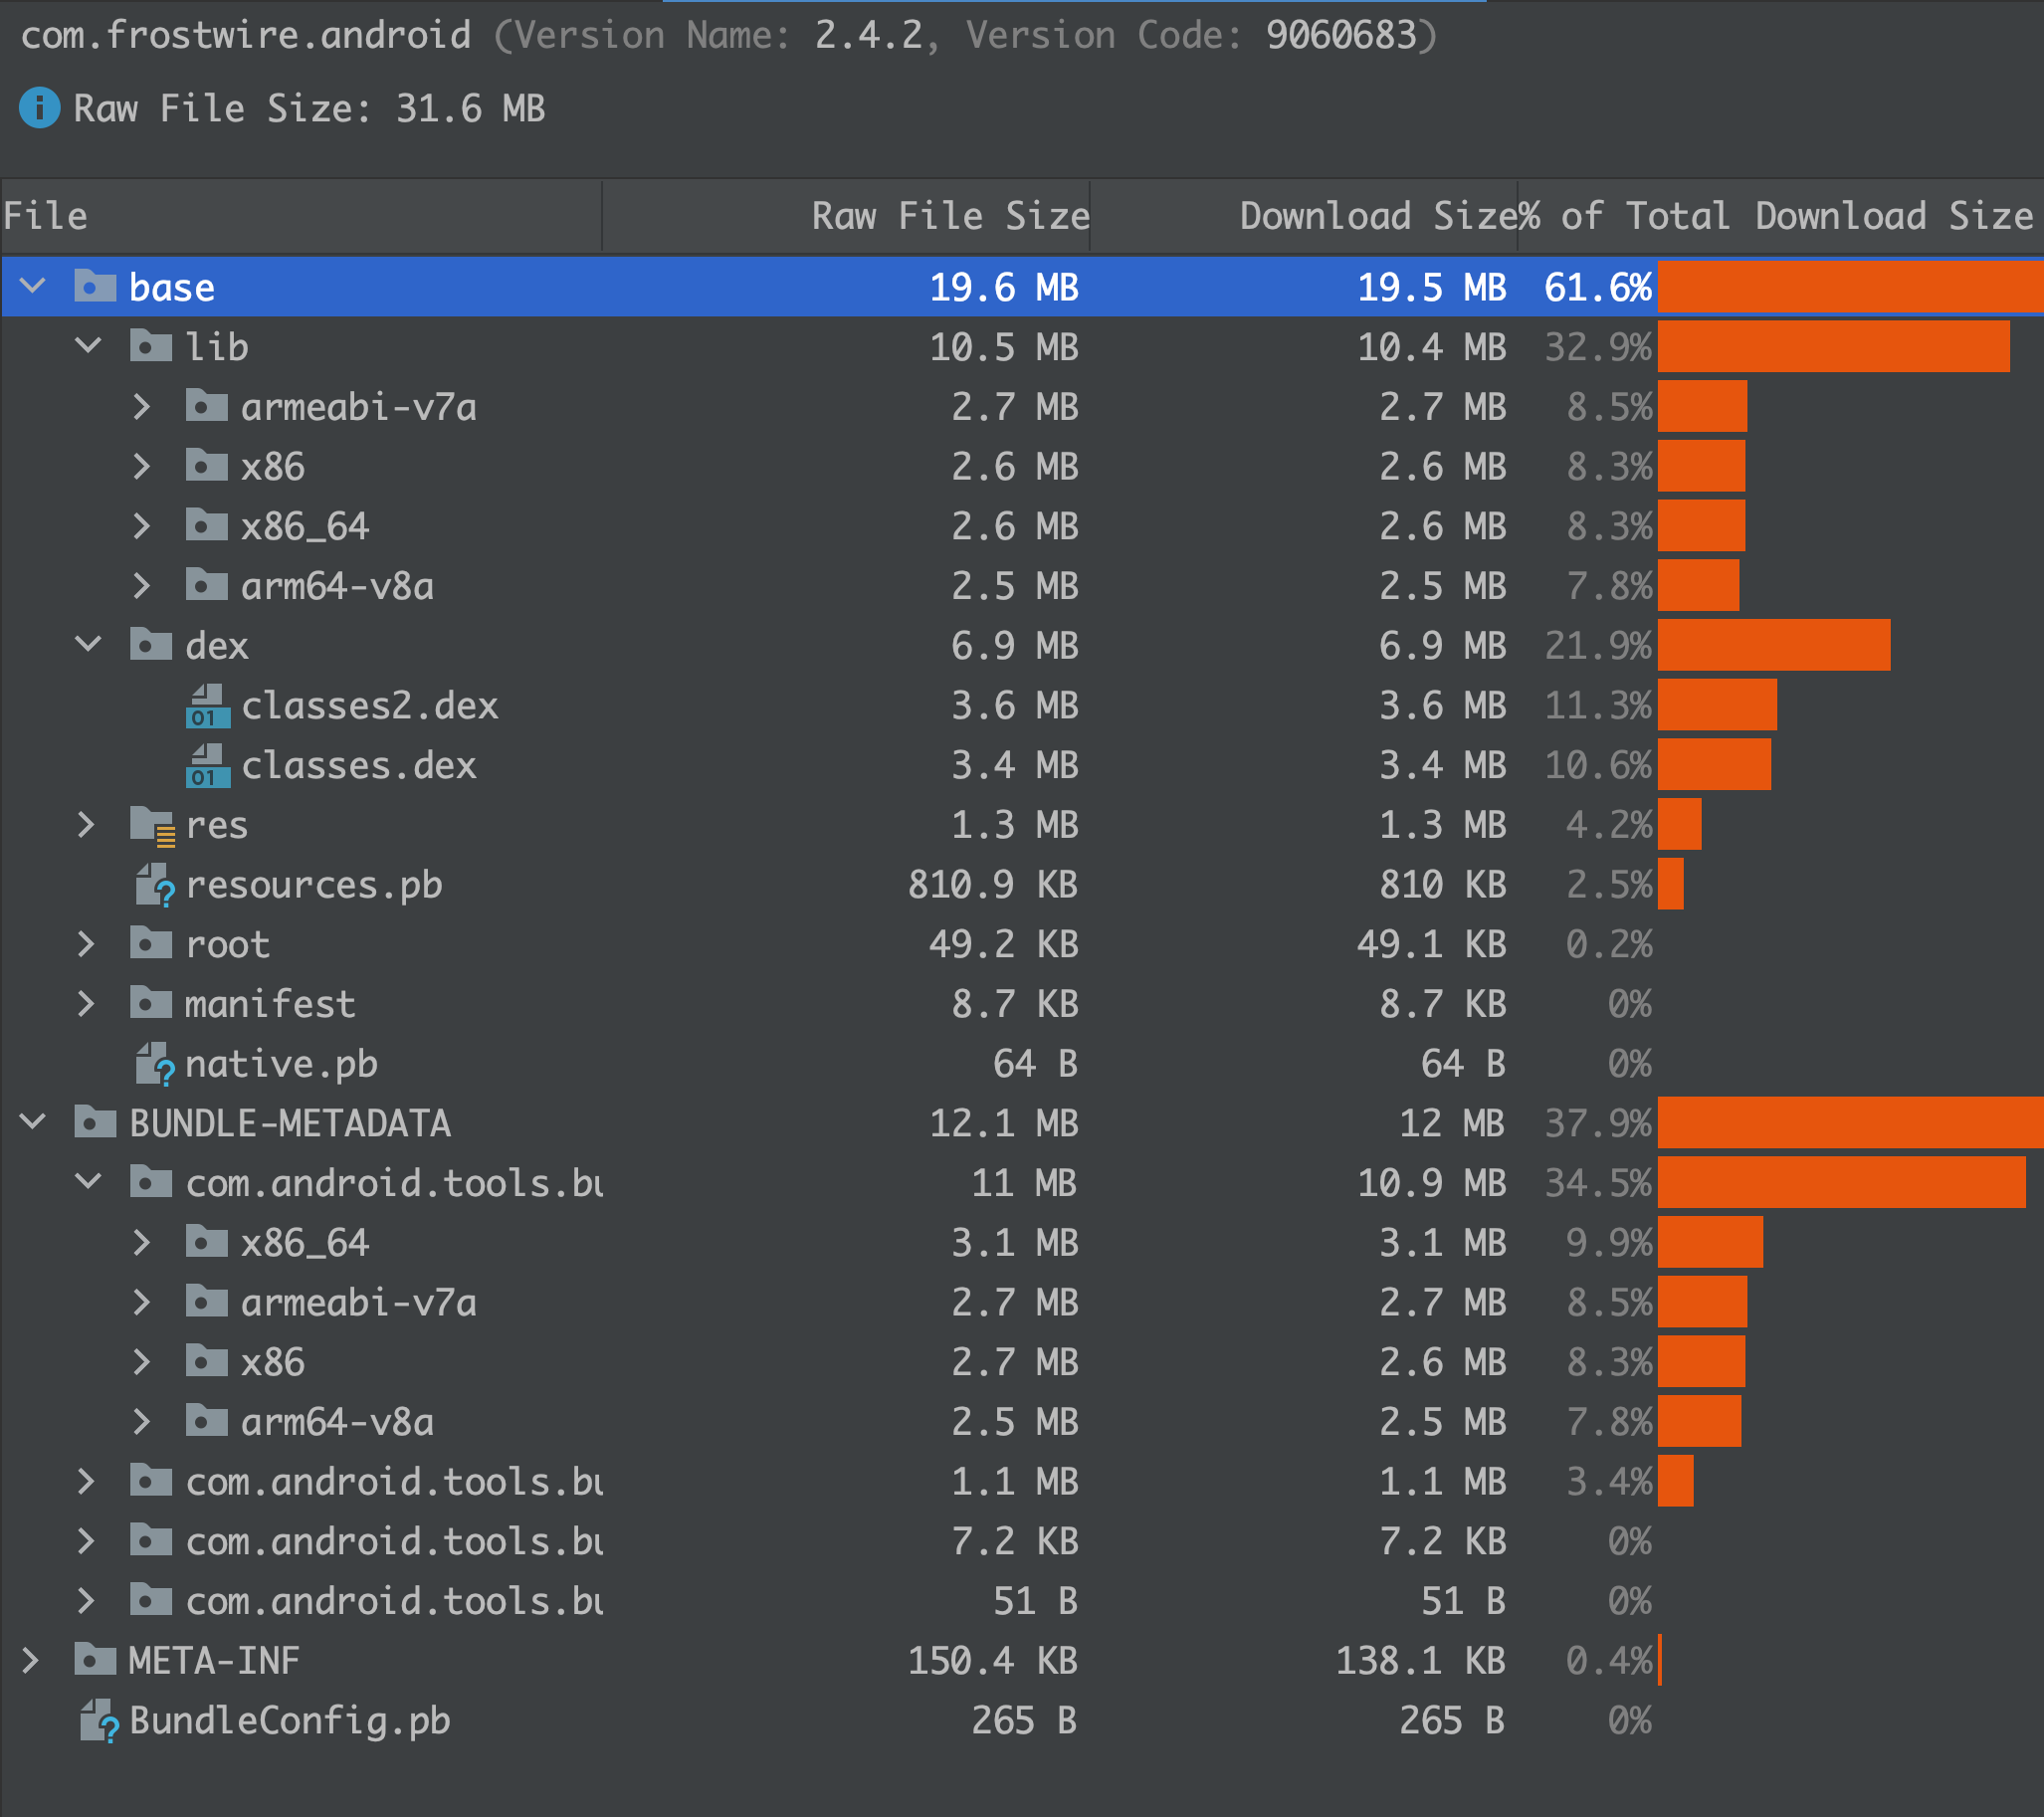Click the 810.9 KB raw size value
The image size is (2044, 1817).
[993, 885]
